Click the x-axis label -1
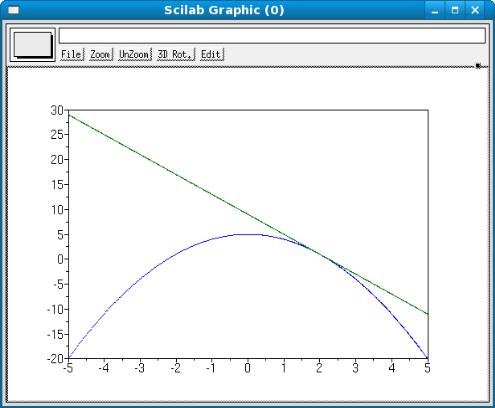 coord(211,368)
